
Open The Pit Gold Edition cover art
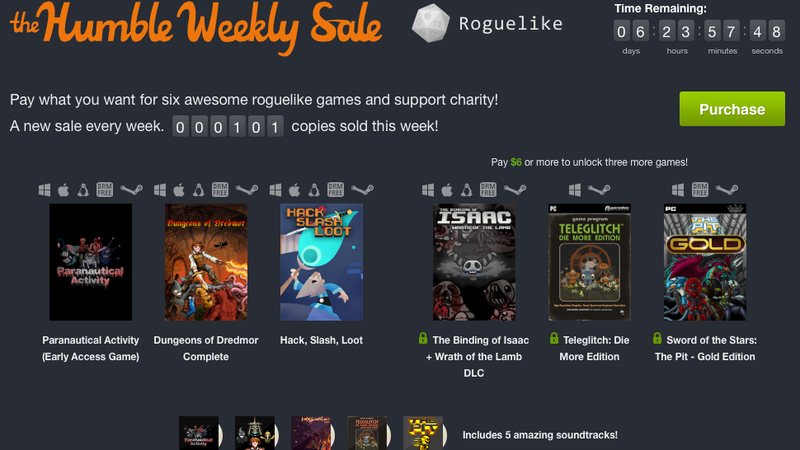tap(705, 262)
